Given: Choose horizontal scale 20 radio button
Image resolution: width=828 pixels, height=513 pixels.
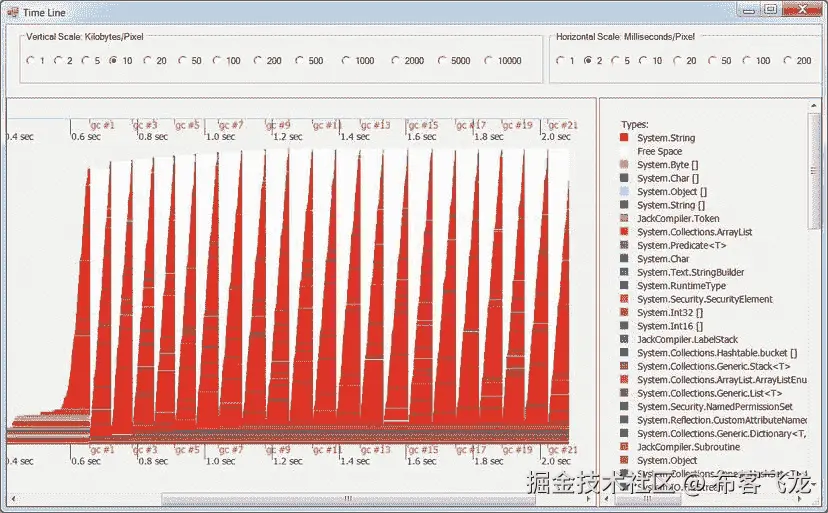Looking at the screenshot, I should (677, 60).
